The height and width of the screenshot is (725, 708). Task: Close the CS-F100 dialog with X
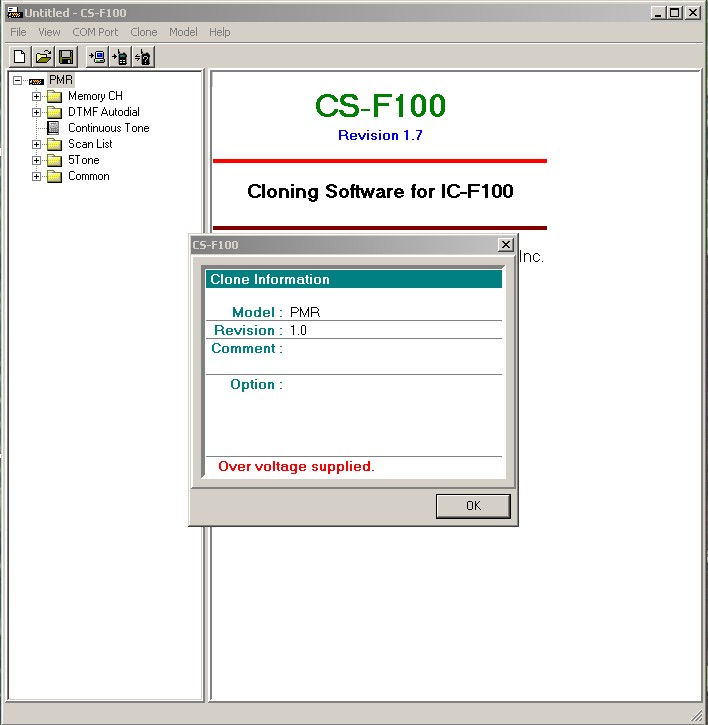506,245
